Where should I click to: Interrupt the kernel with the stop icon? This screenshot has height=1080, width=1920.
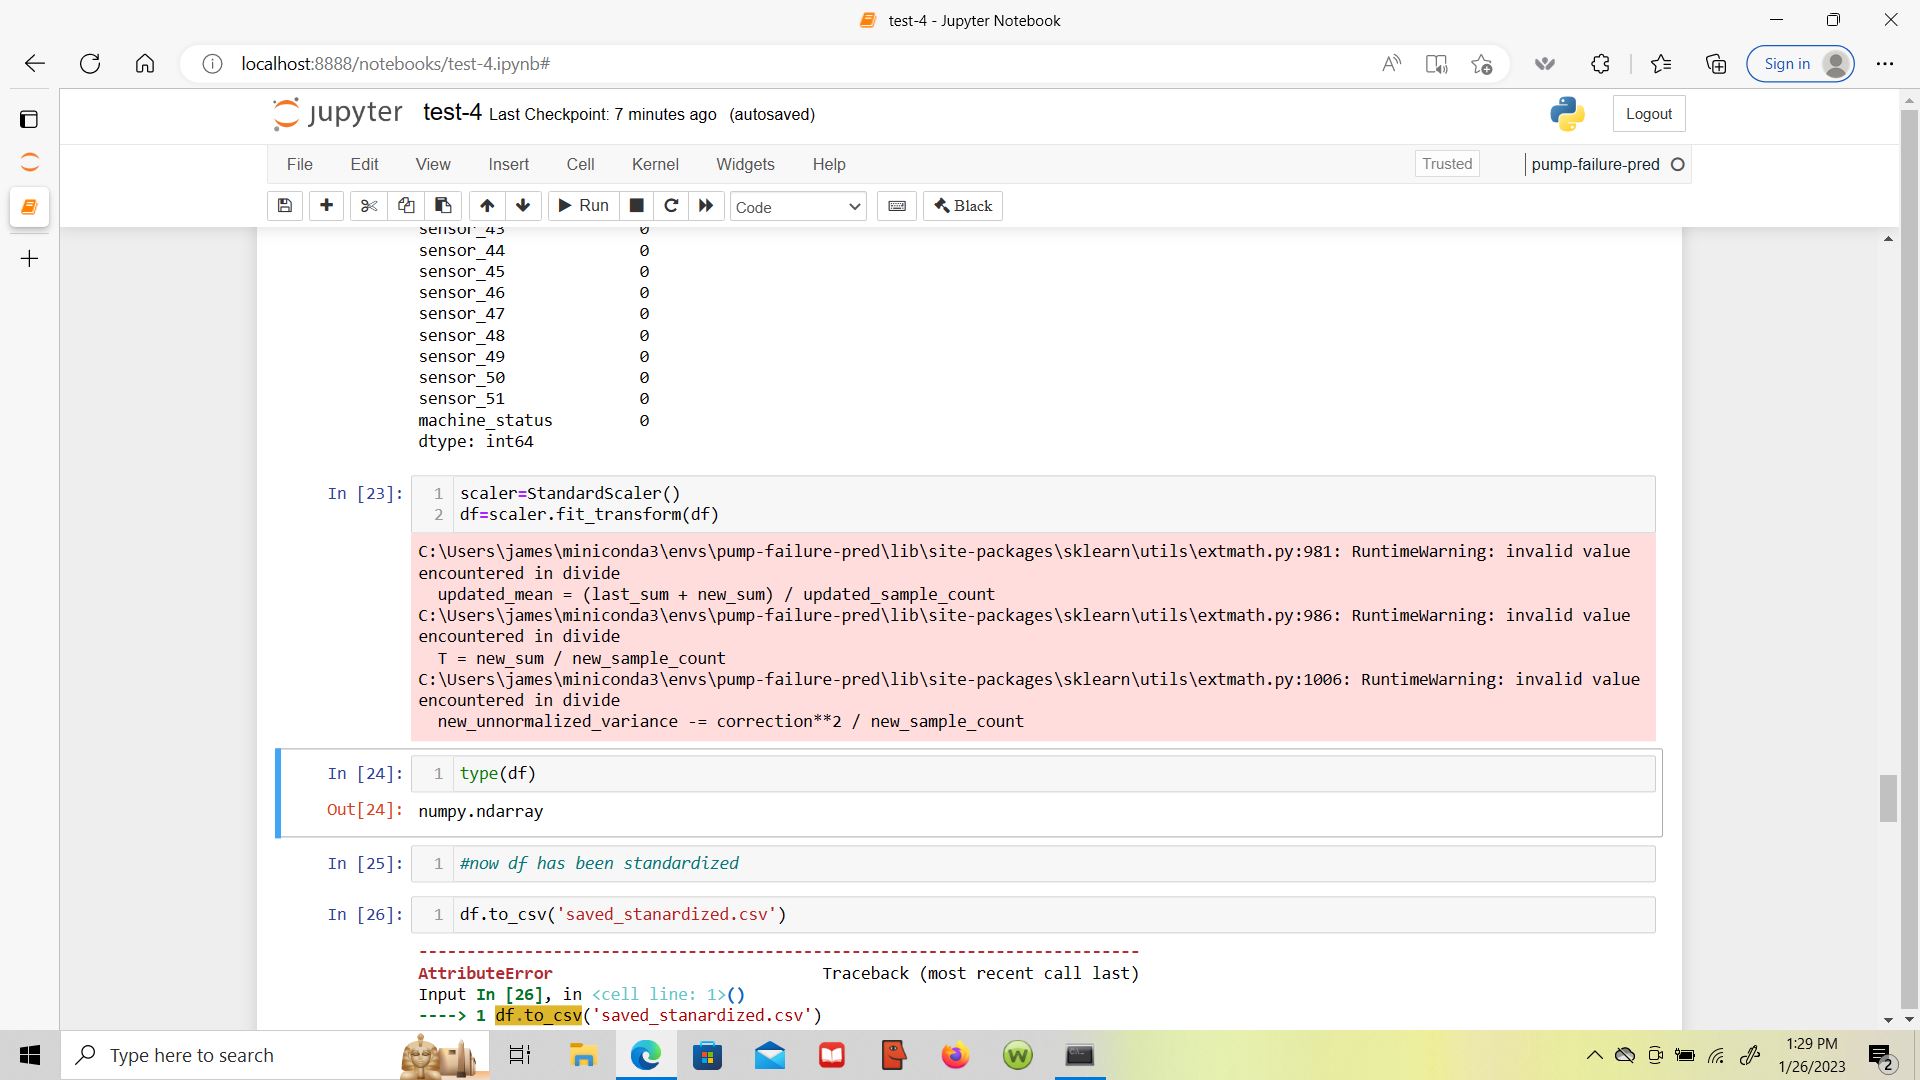636,206
